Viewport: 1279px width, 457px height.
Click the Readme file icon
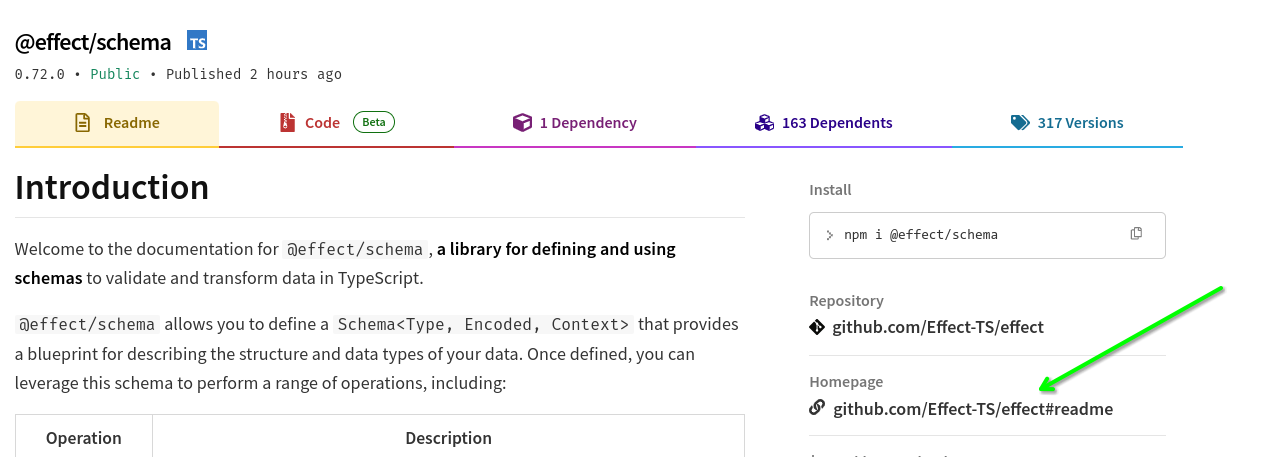(83, 123)
